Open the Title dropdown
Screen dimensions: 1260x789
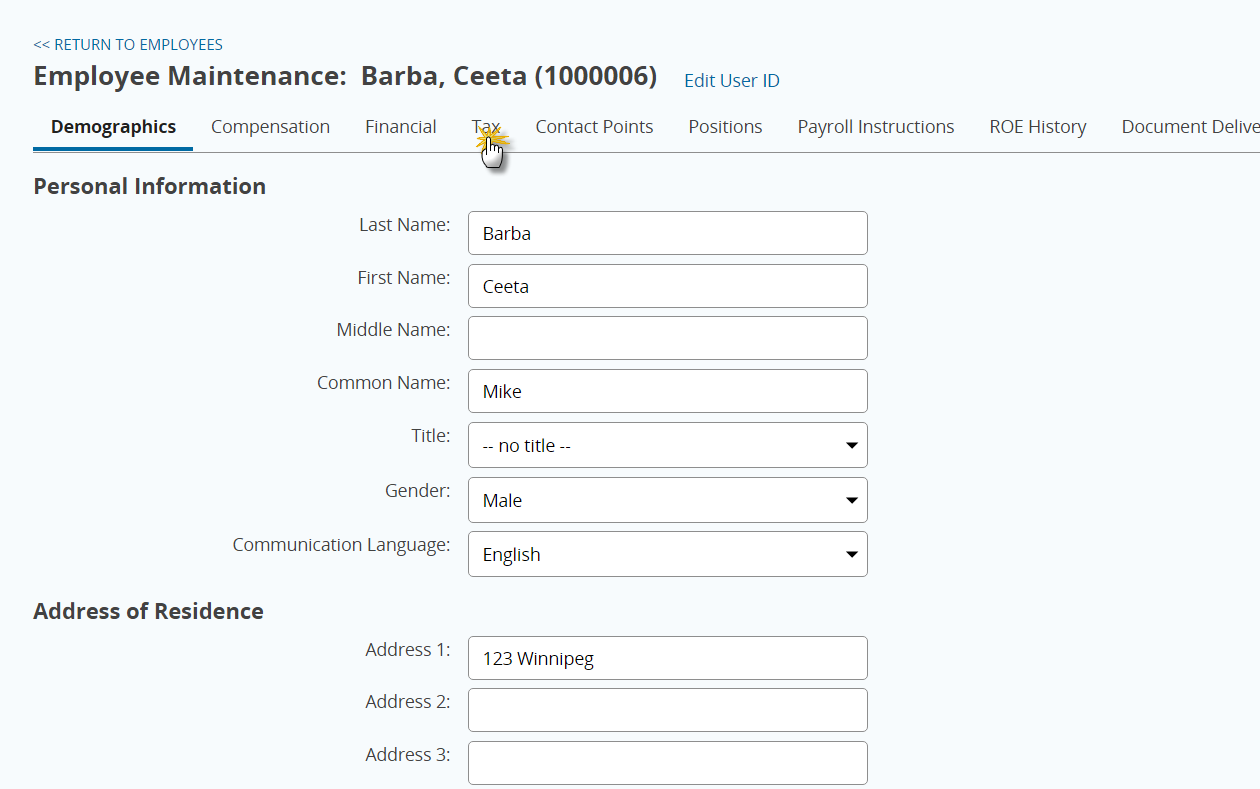coord(667,445)
